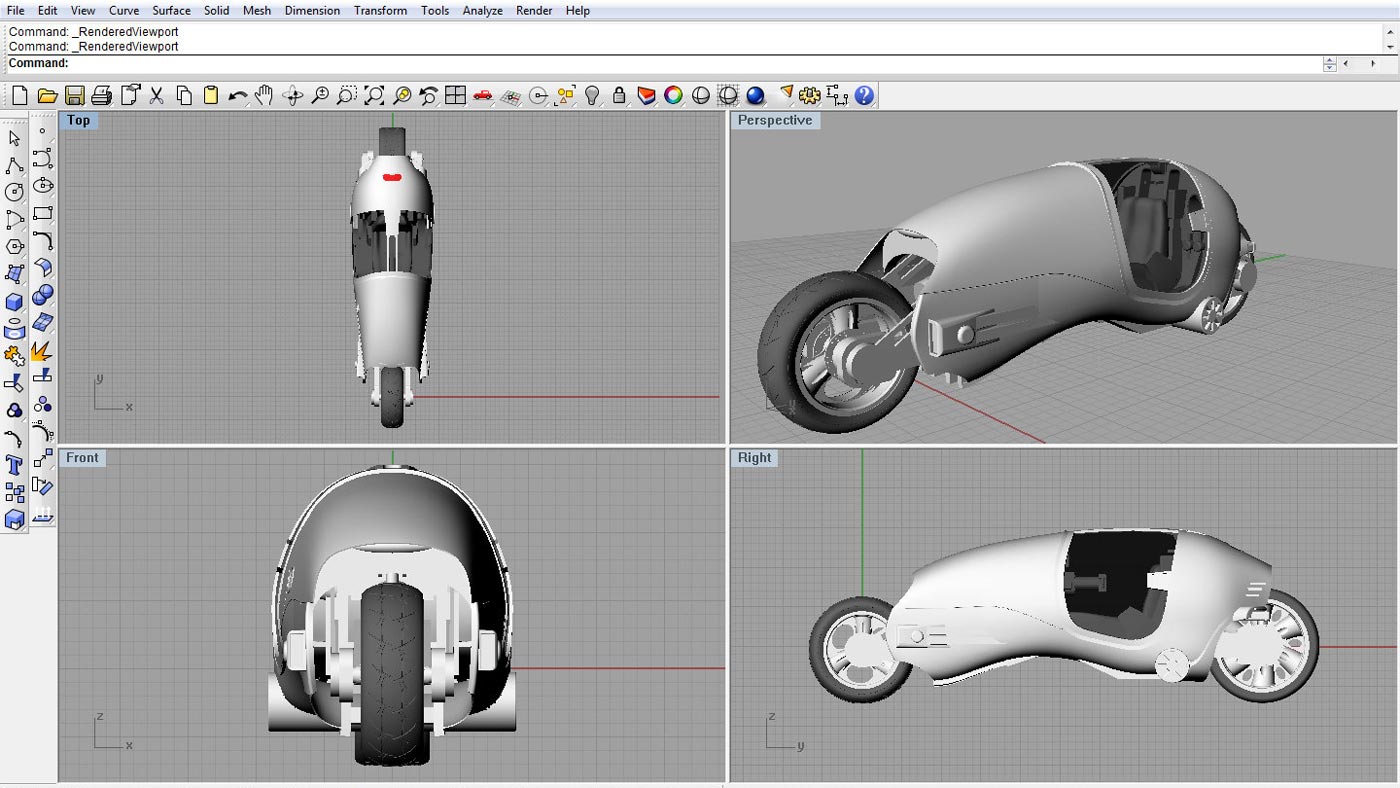The height and width of the screenshot is (788, 1400).
Task: Open the four-viewport layout tool
Action: tap(456, 95)
